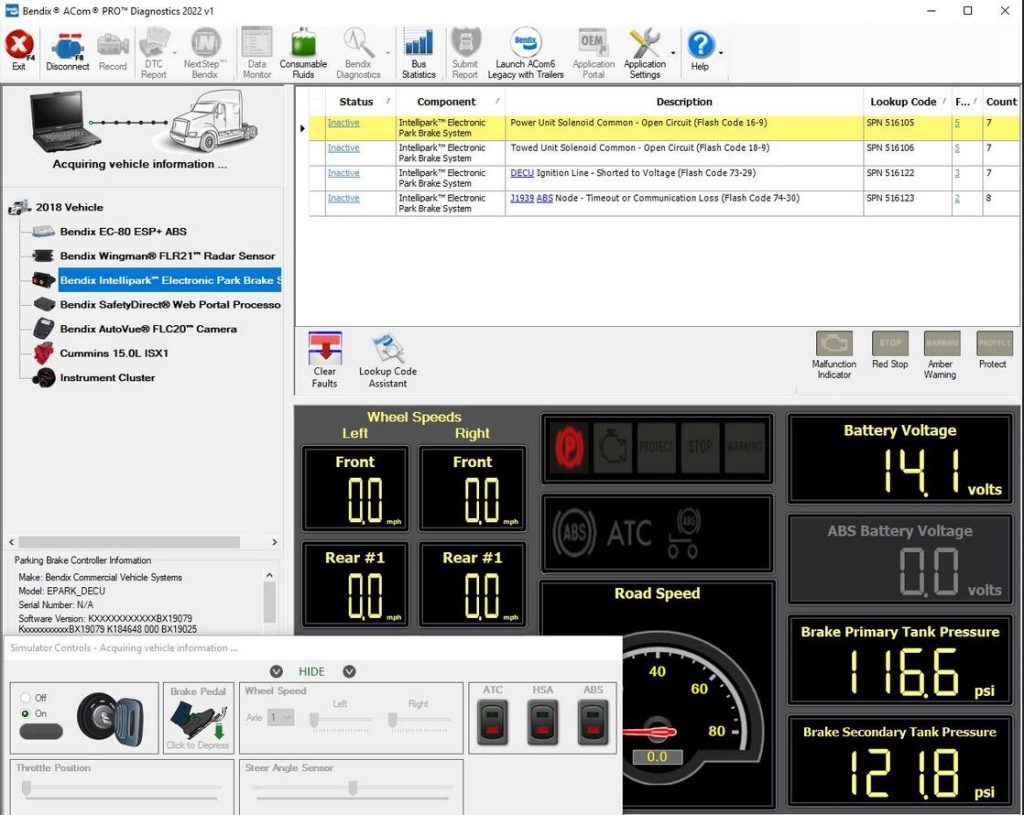Open Application Settings
The width and height of the screenshot is (1024, 815).
point(645,48)
